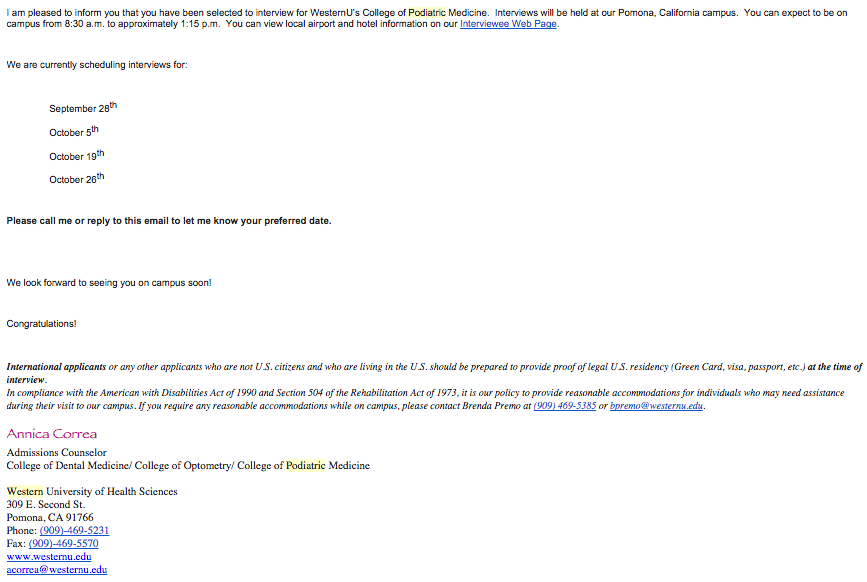Click the "We look forward to seeing you" sentence
This screenshot has height=582, width=867.
point(109,283)
